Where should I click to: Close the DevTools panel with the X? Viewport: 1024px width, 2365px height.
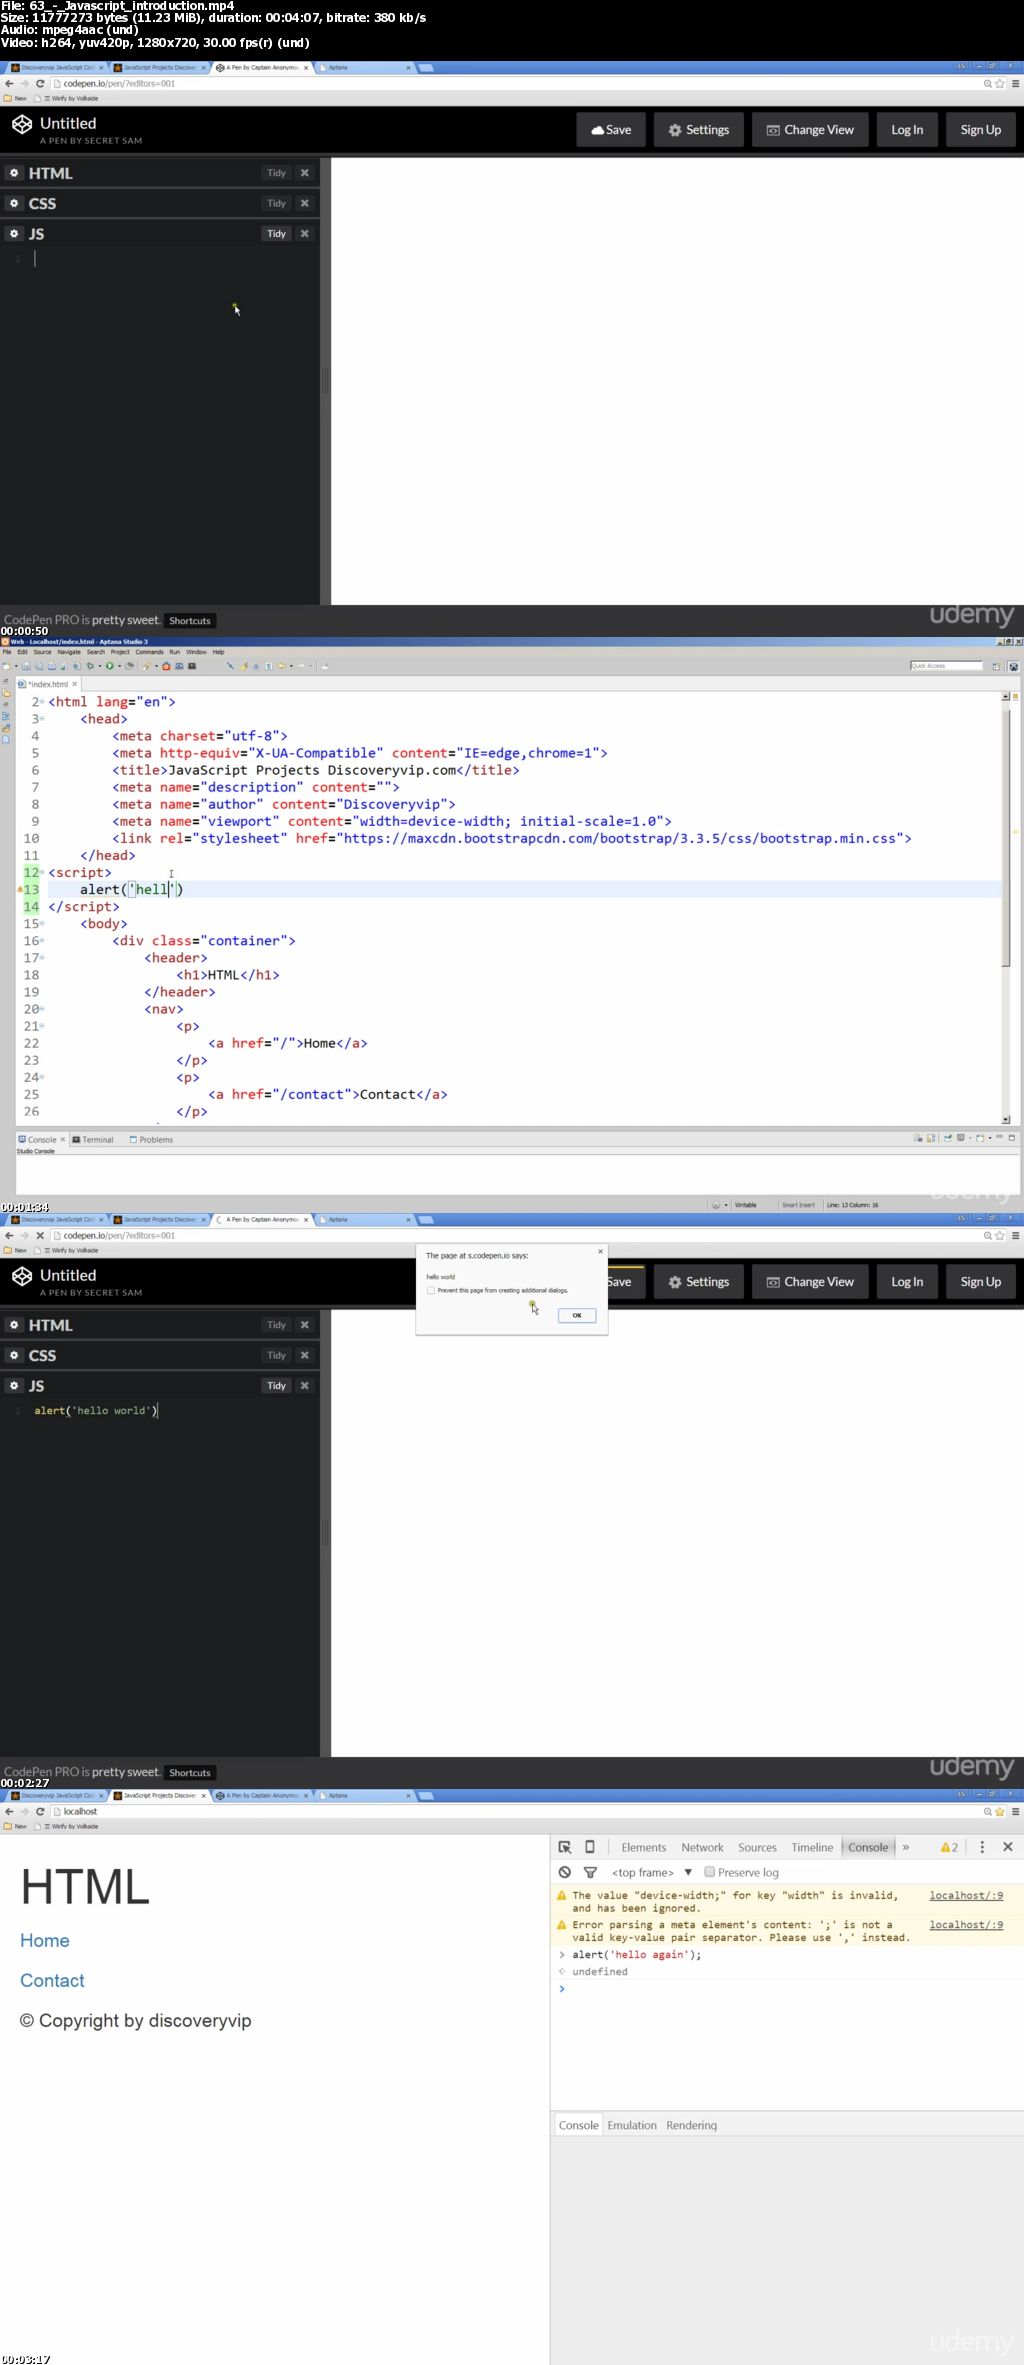pyautogui.click(x=1008, y=1847)
